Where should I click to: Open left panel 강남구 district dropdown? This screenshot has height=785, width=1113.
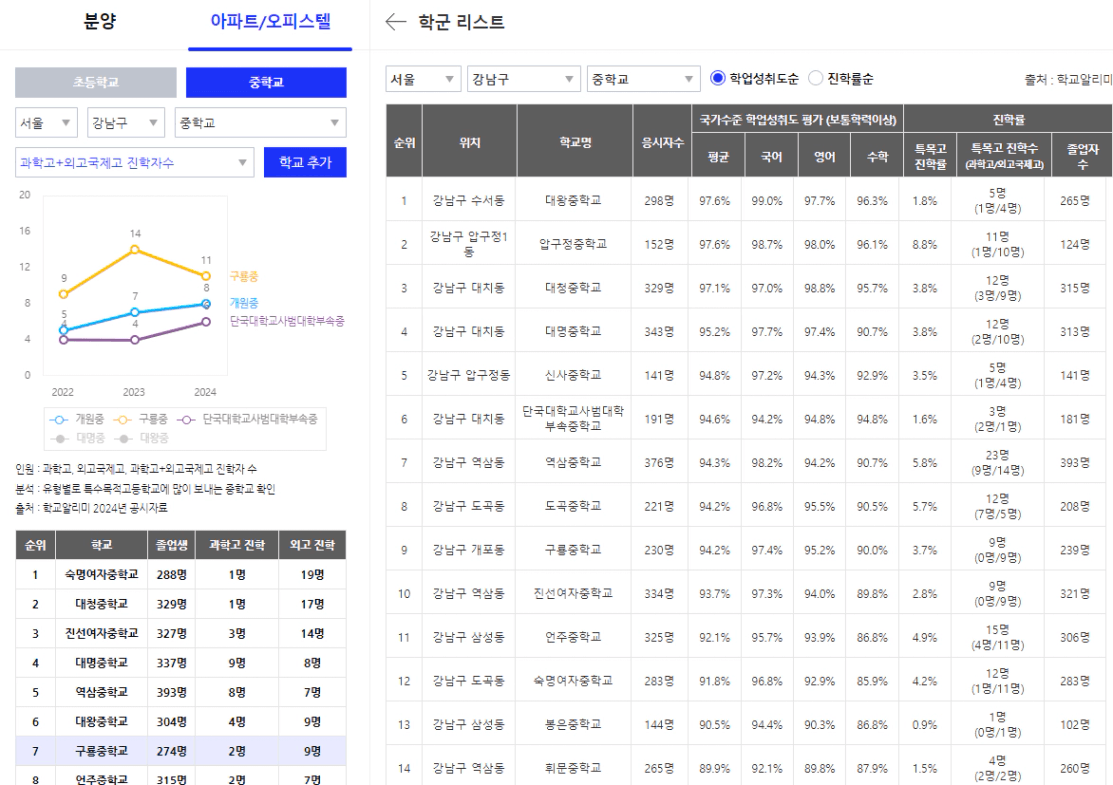126,123
